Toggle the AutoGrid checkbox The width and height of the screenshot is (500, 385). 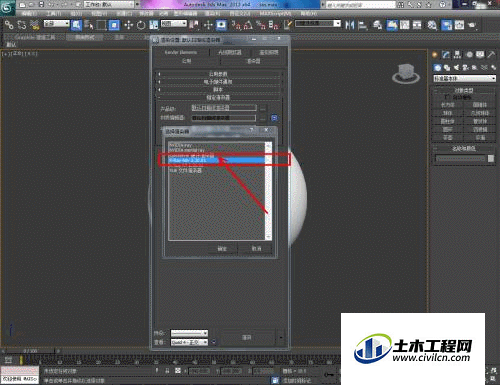447,97
